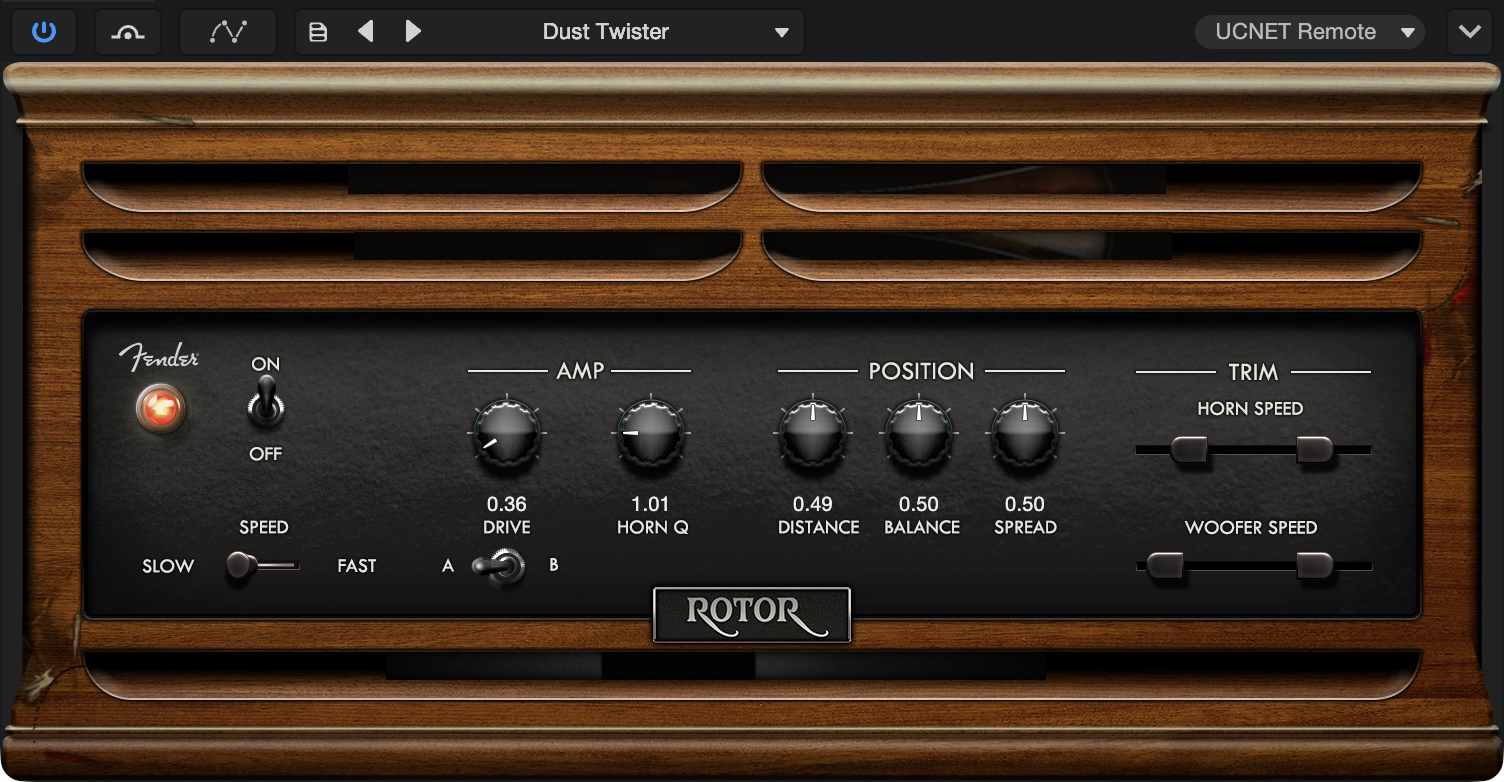Click the Fender logo
1504x782 pixels.
click(159, 358)
